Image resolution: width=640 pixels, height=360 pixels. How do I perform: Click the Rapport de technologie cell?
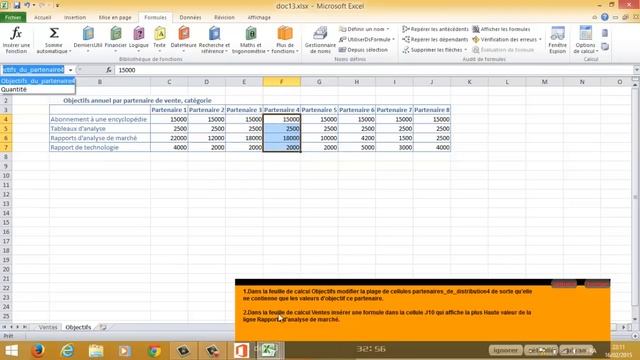coord(100,147)
